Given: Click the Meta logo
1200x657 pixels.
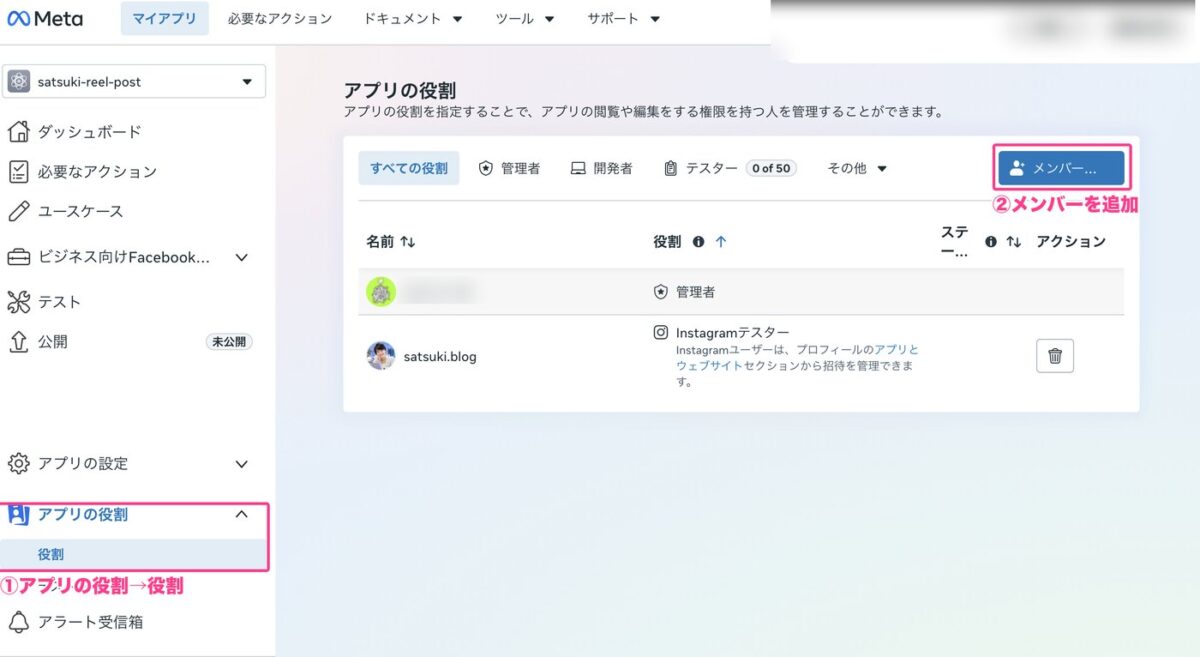Looking at the screenshot, I should click(x=45, y=19).
